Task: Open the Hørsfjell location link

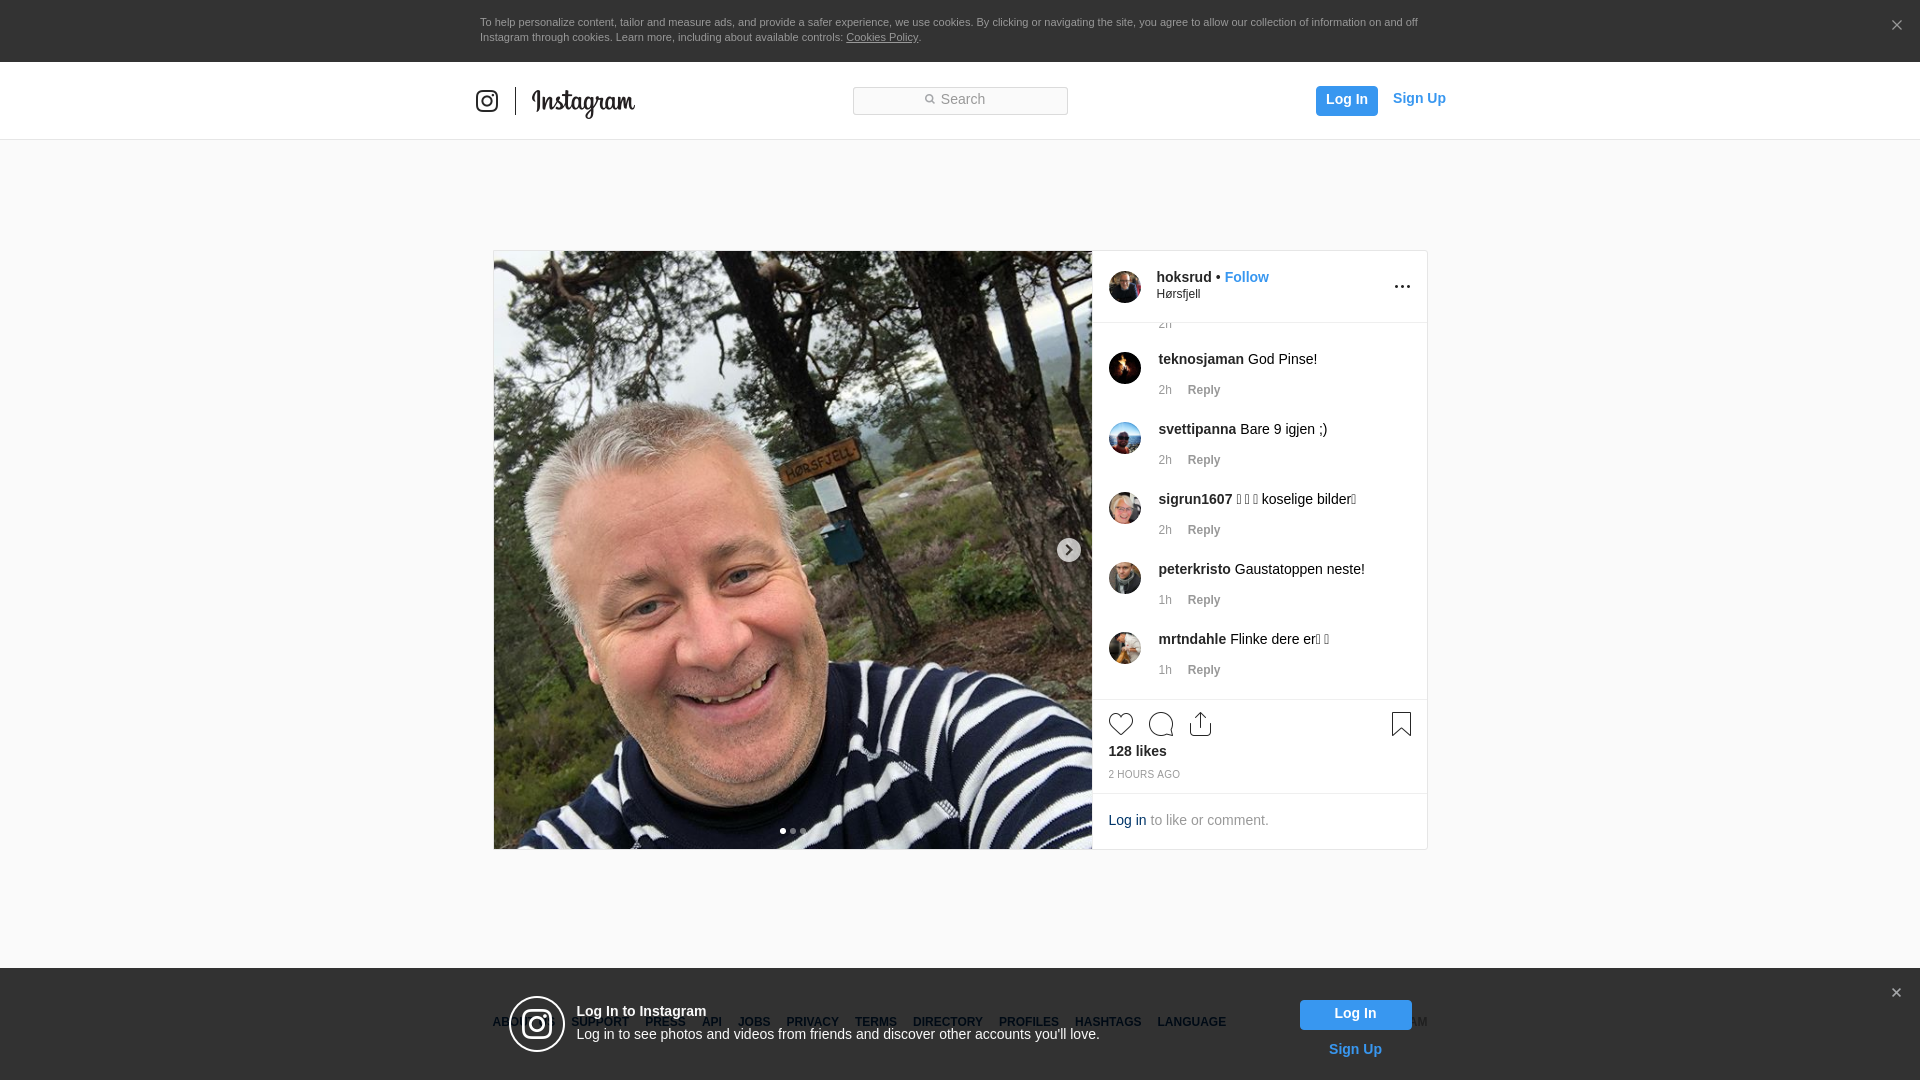Action: (x=1178, y=294)
